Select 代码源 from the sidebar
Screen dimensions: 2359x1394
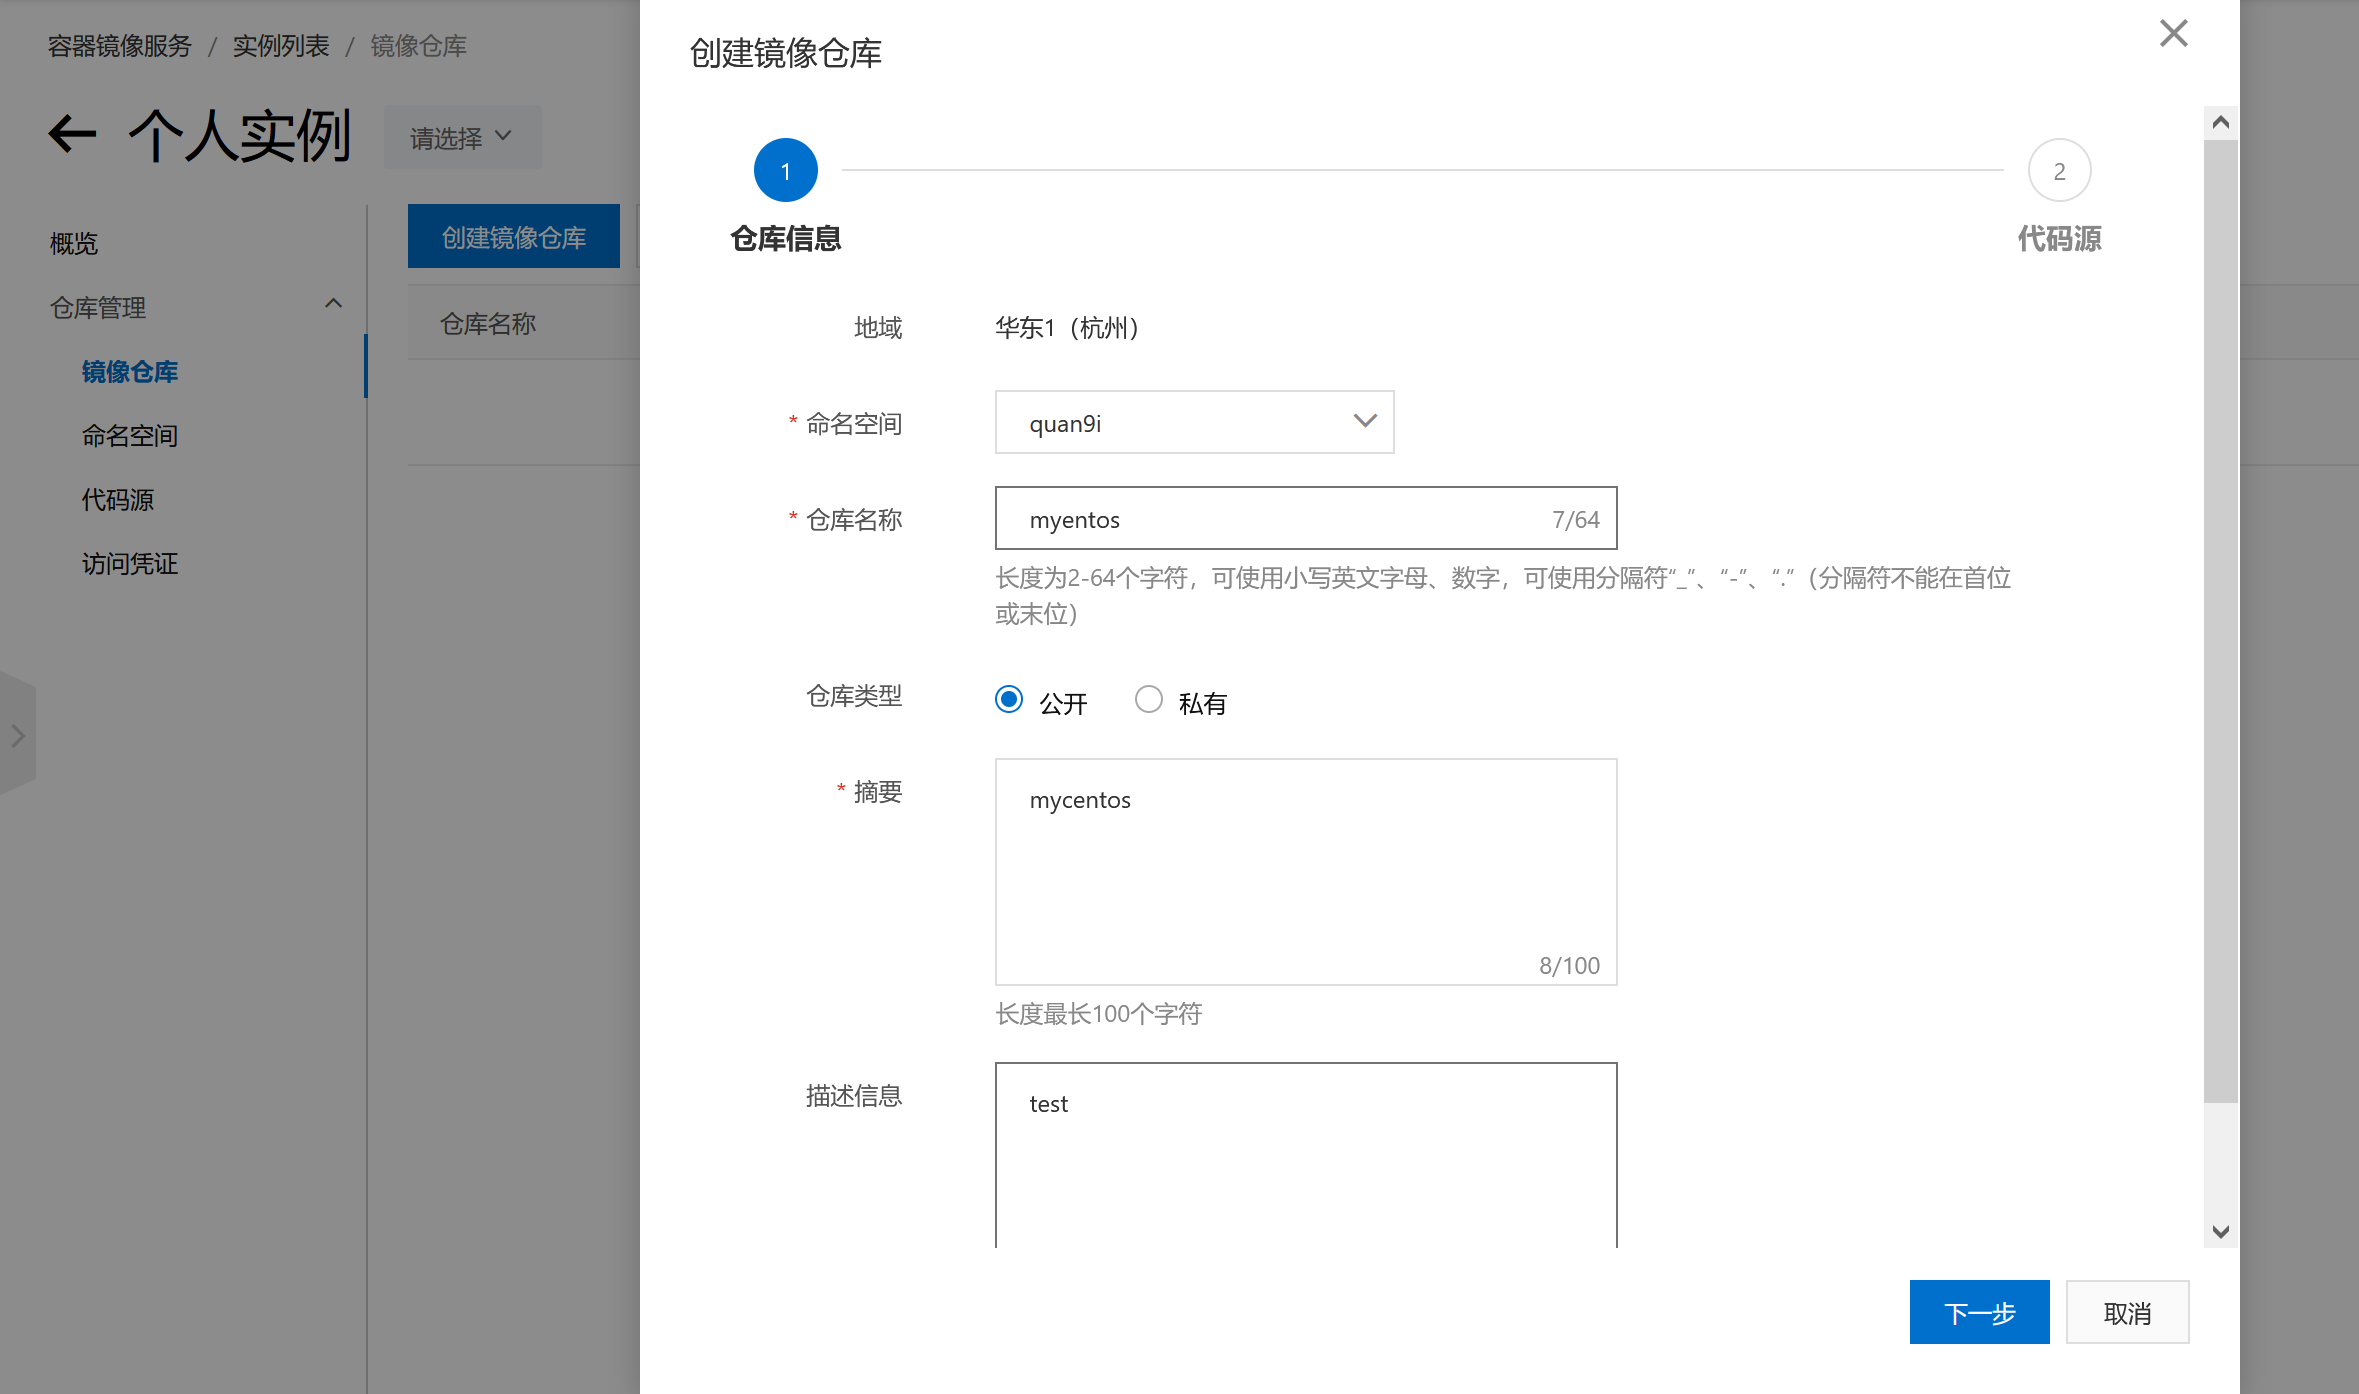click(x=117, y=499)
